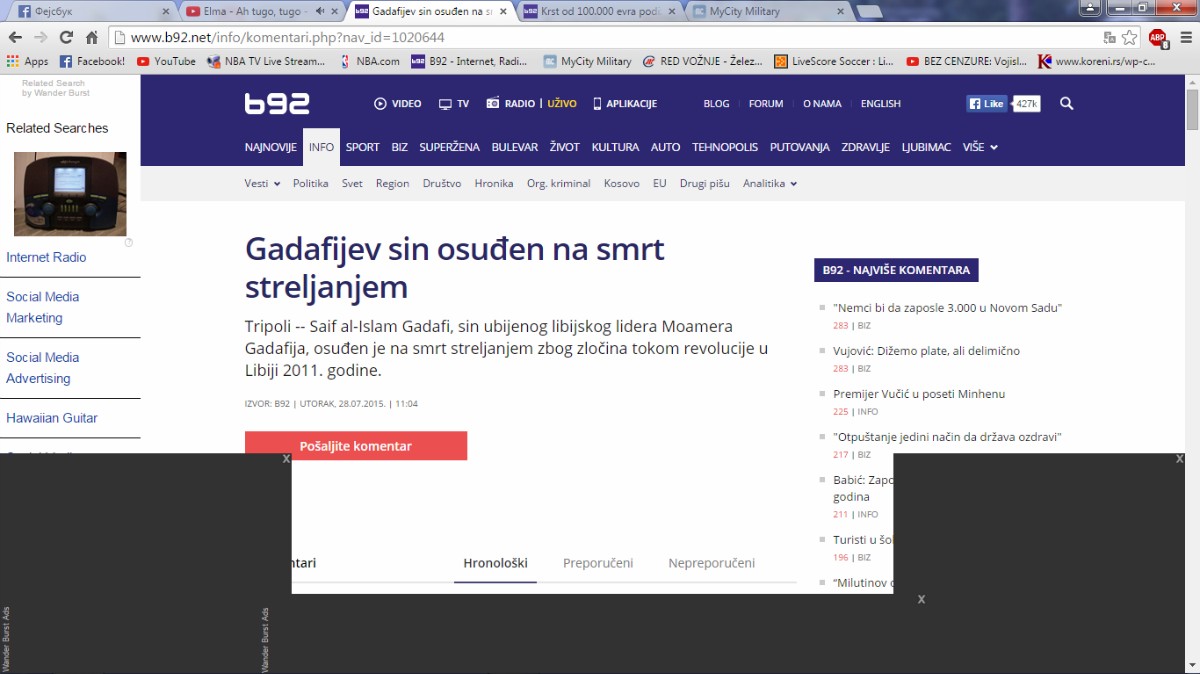Open Hawaiian Guitar related search
Viewport: 1200px width, 674px height.
(52, 418)
